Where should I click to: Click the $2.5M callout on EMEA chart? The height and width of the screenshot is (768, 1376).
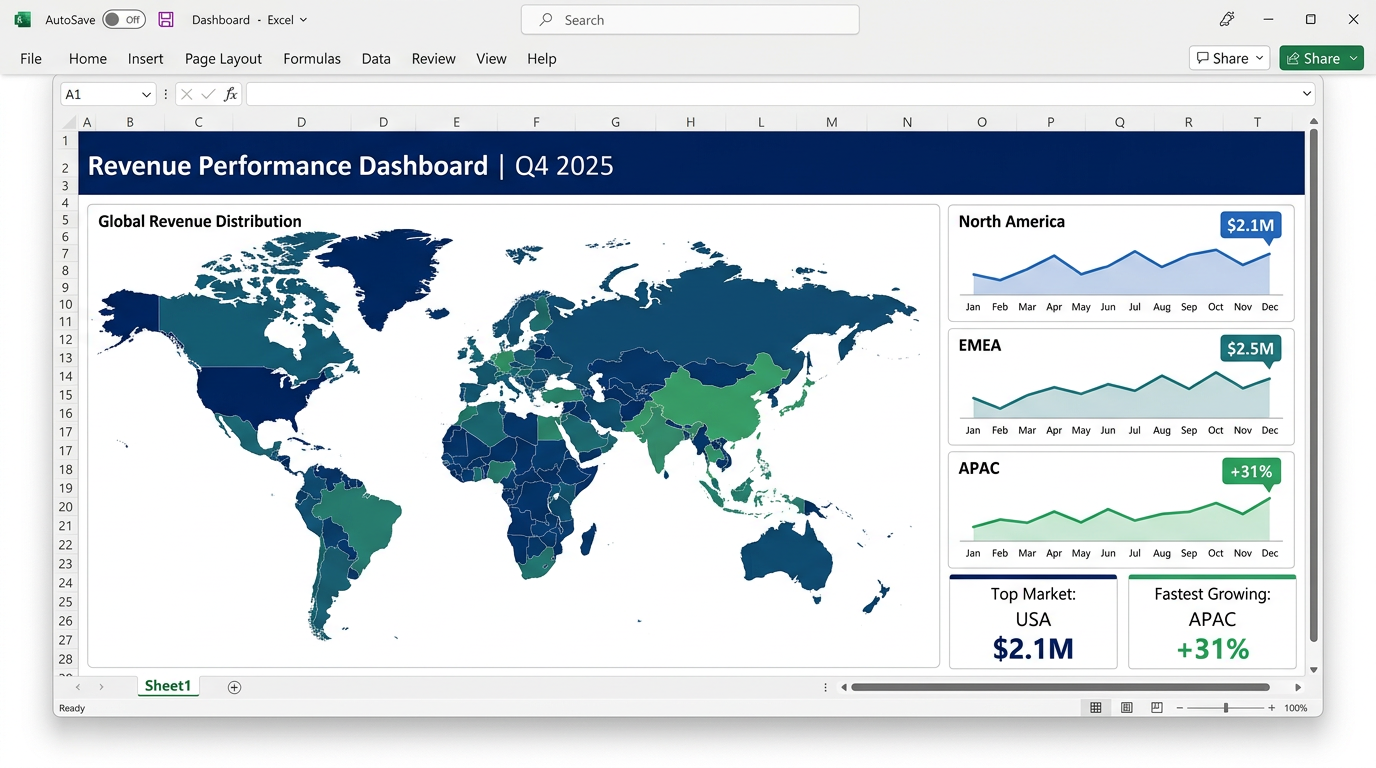tap(1250, 349)
